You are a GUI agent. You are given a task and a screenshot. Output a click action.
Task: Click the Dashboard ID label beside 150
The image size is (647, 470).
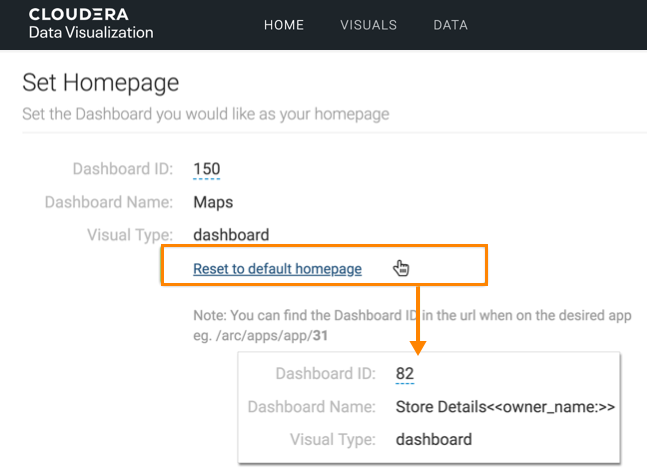123,169
